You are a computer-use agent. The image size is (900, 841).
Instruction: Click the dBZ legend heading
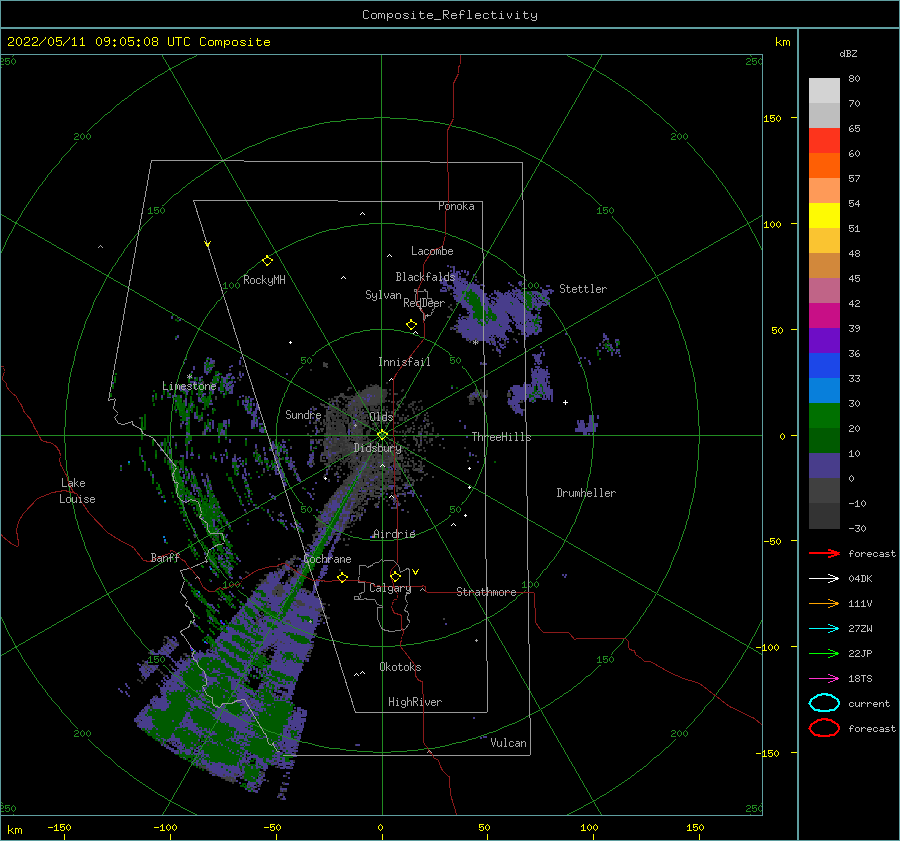click(848, 53)
